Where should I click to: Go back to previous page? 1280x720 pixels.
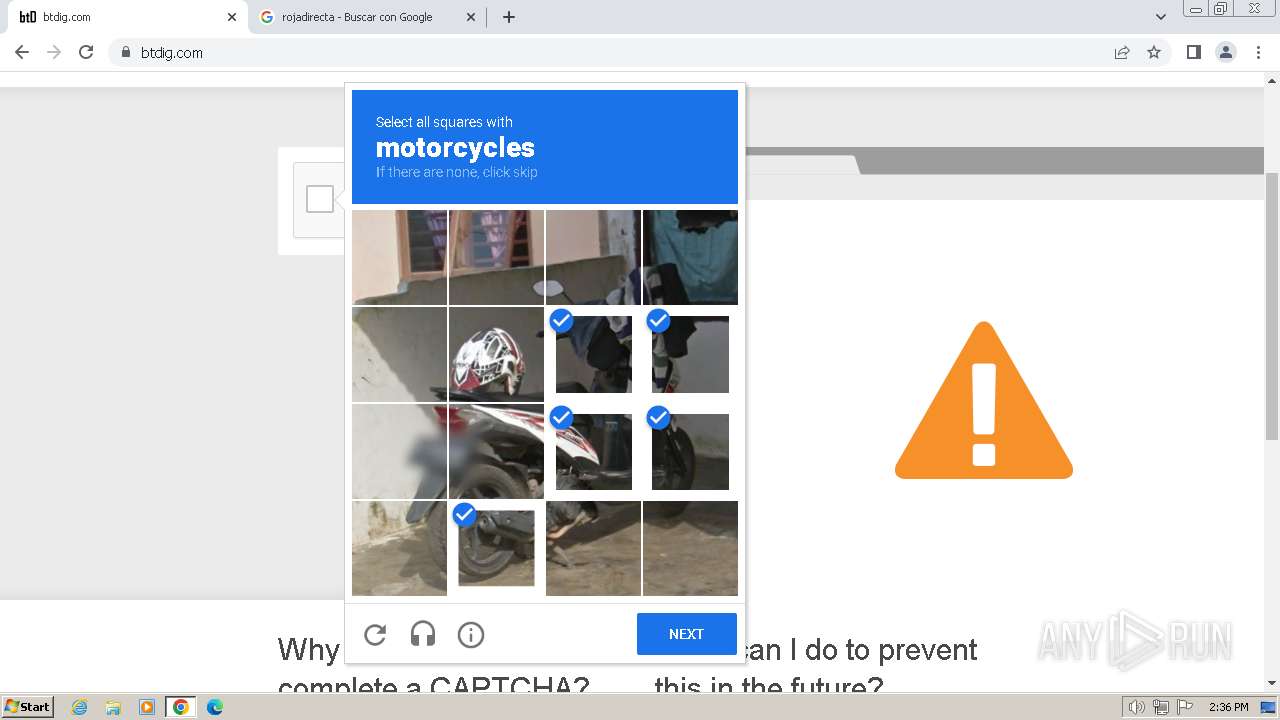tap(22, 52)
